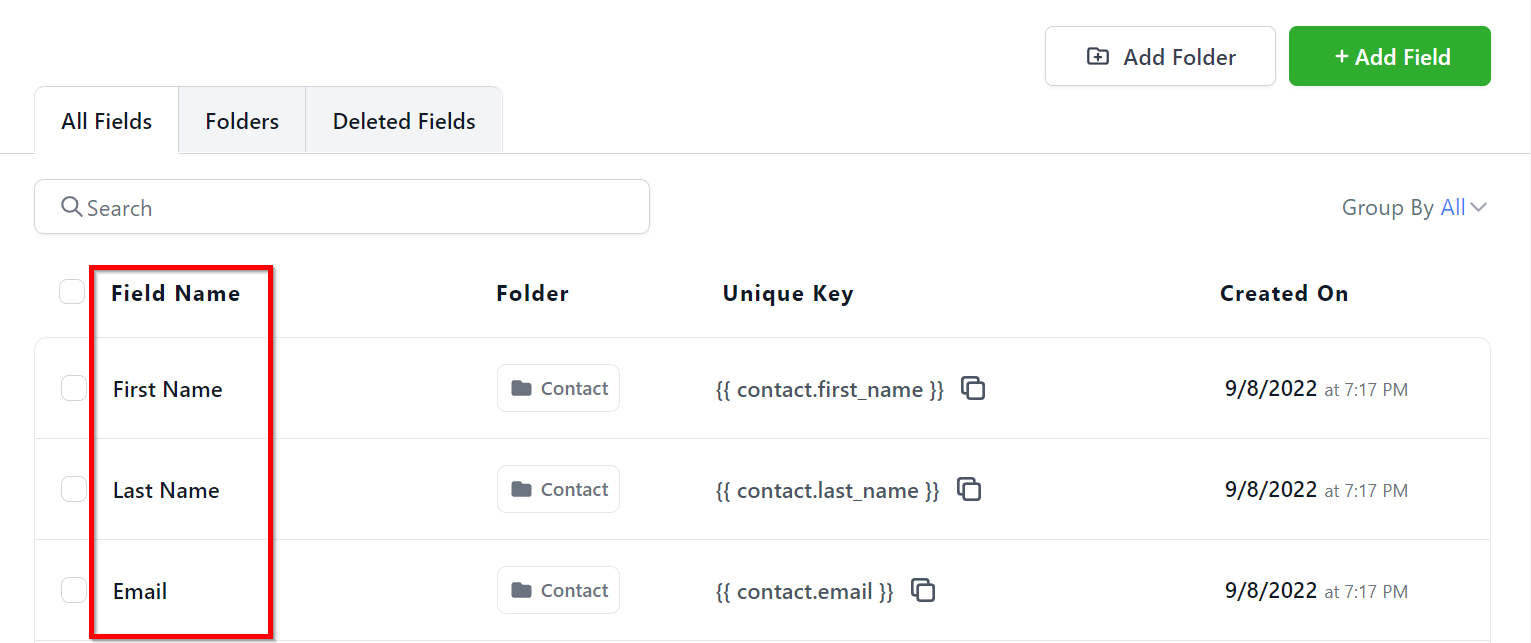This screenshot has width=1531, height=643.
Task: Click the Add Folder button
Action: pyautogui.click(x=1160, y=57)
